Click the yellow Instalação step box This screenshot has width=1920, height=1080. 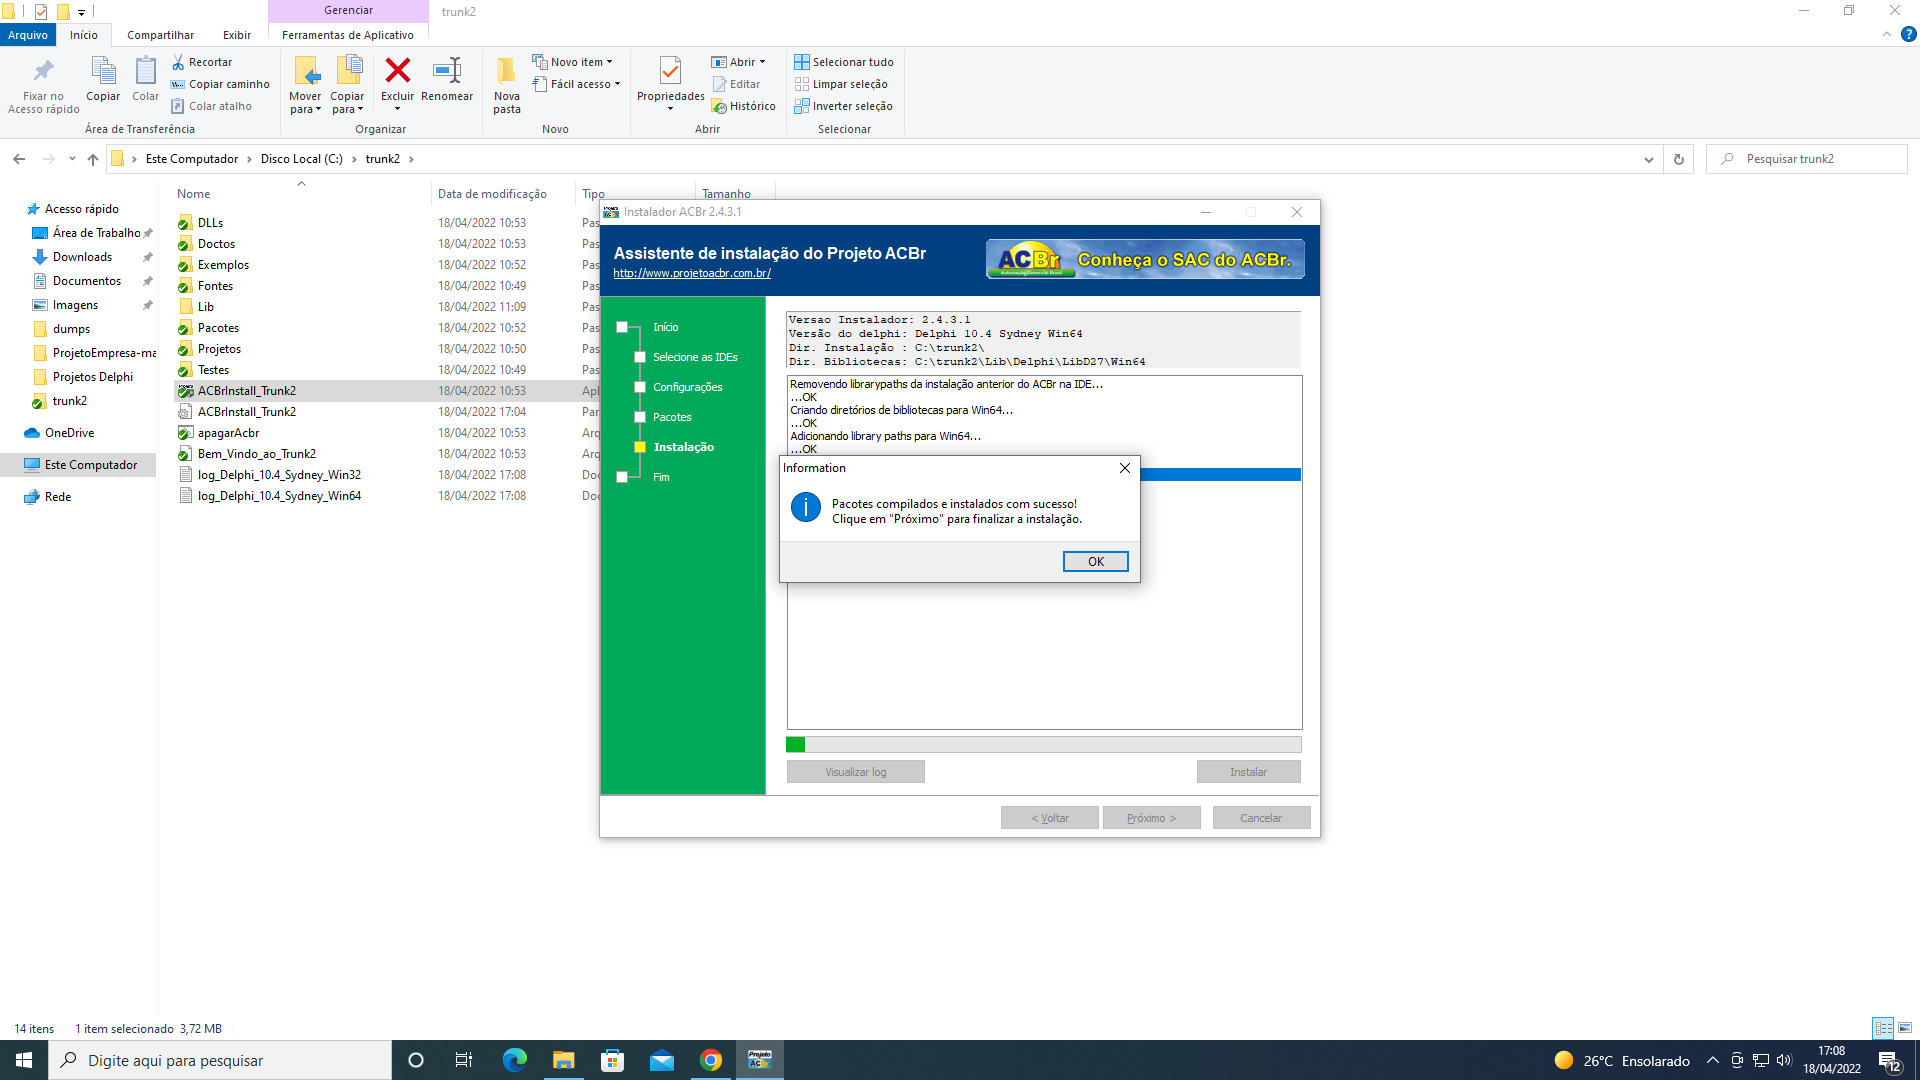coord(640,447)
